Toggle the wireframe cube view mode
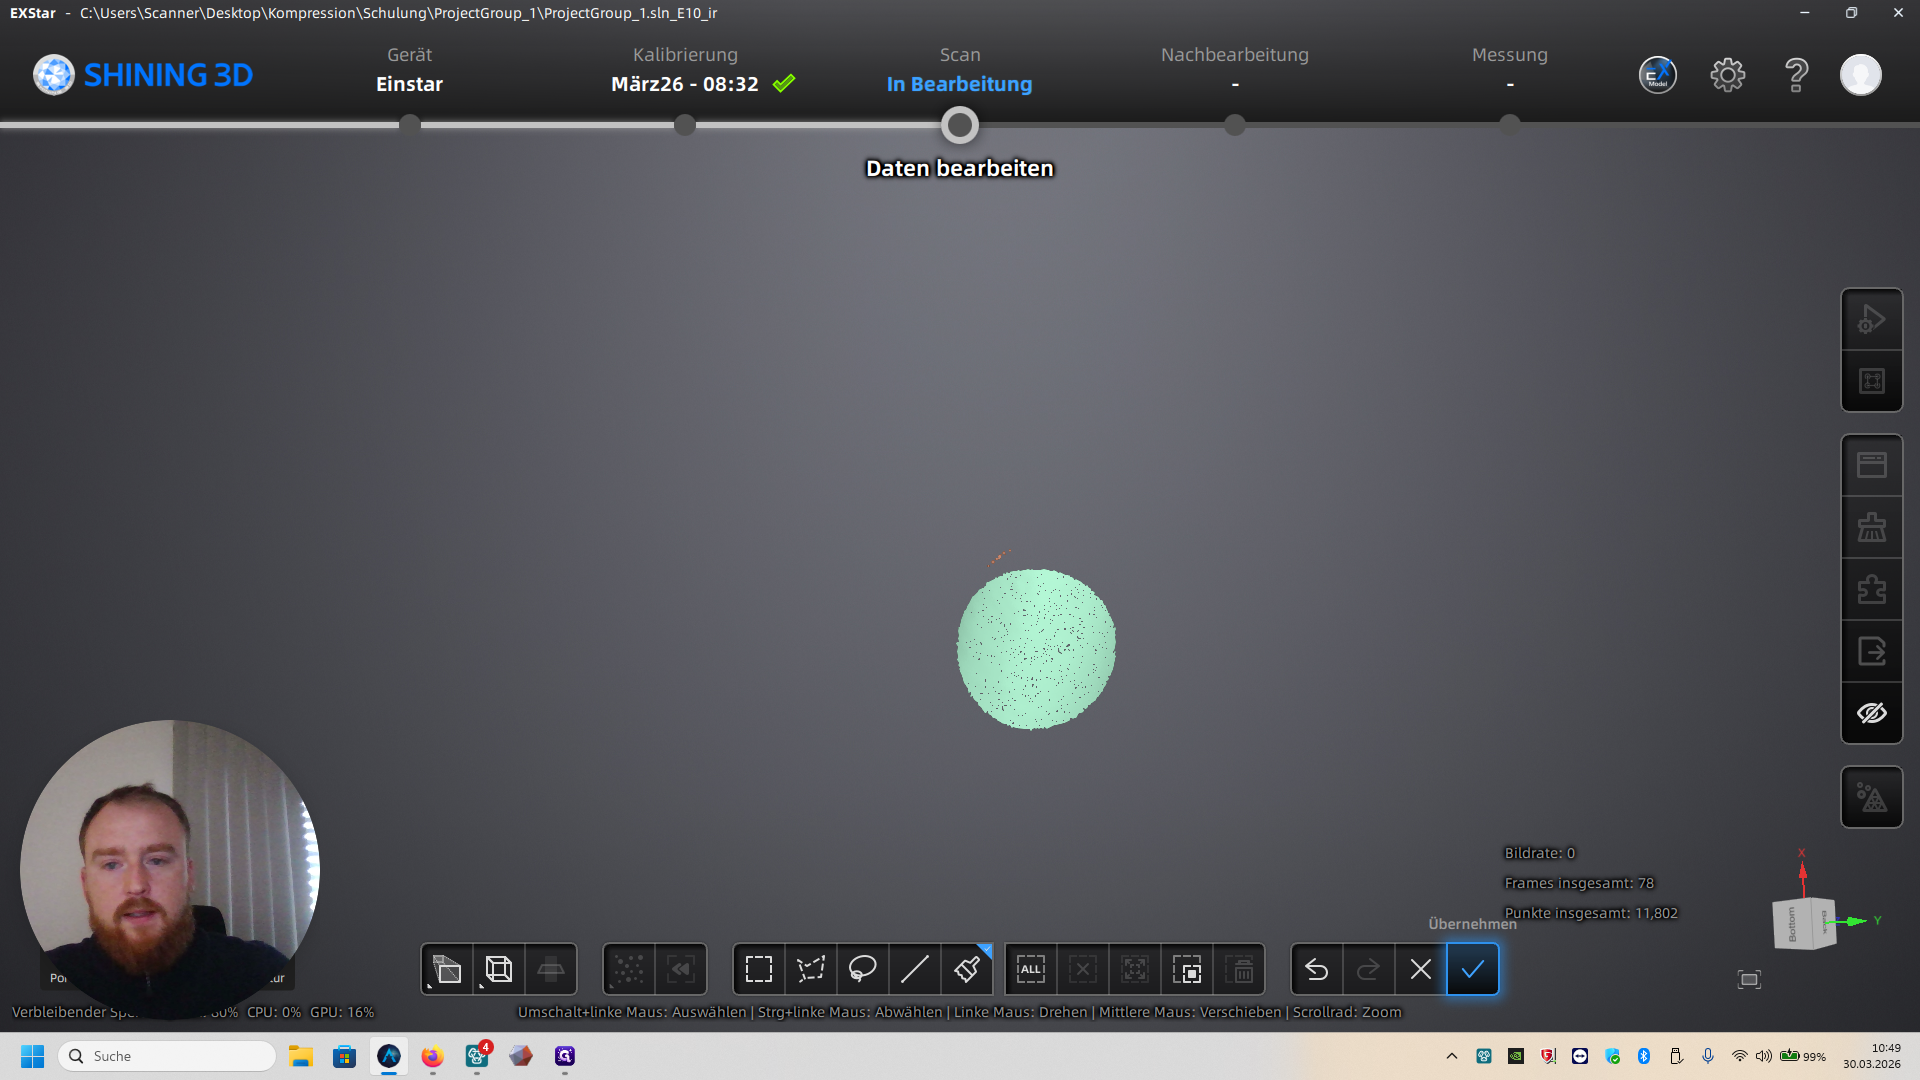Viewport: 1920px width, 1080px height. pos(498,969)
